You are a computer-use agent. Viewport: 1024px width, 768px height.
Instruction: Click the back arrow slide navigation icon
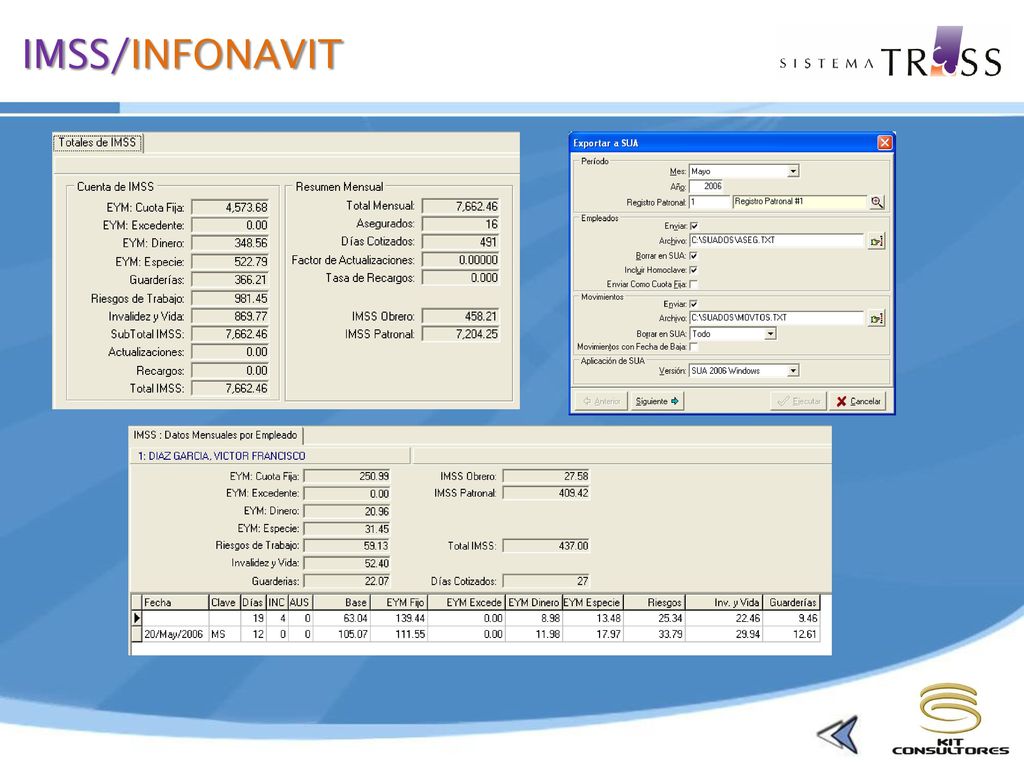tap(837, 734)
